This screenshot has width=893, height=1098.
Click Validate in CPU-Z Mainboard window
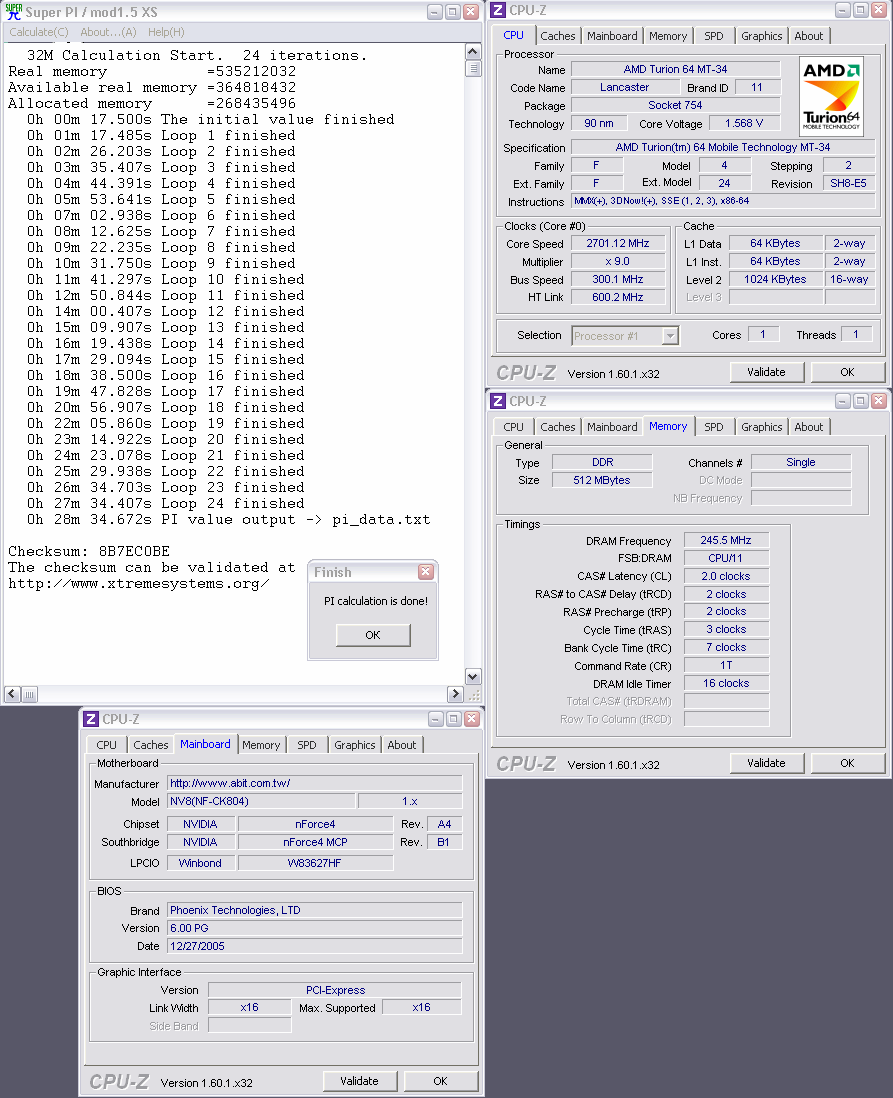pos(359,1081)
